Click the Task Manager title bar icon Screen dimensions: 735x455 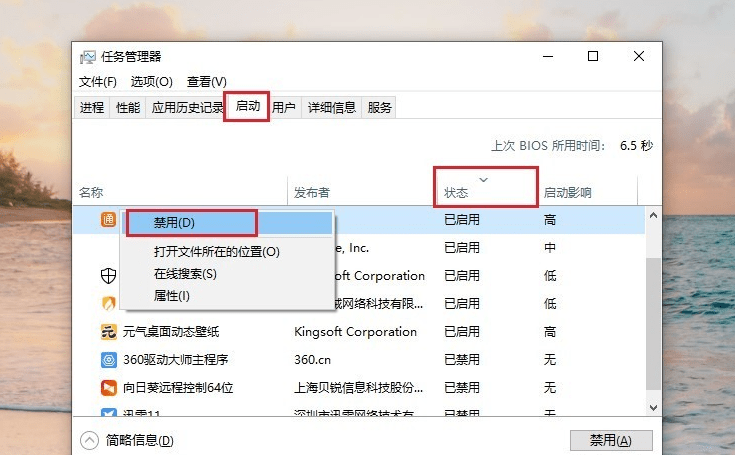88,57
